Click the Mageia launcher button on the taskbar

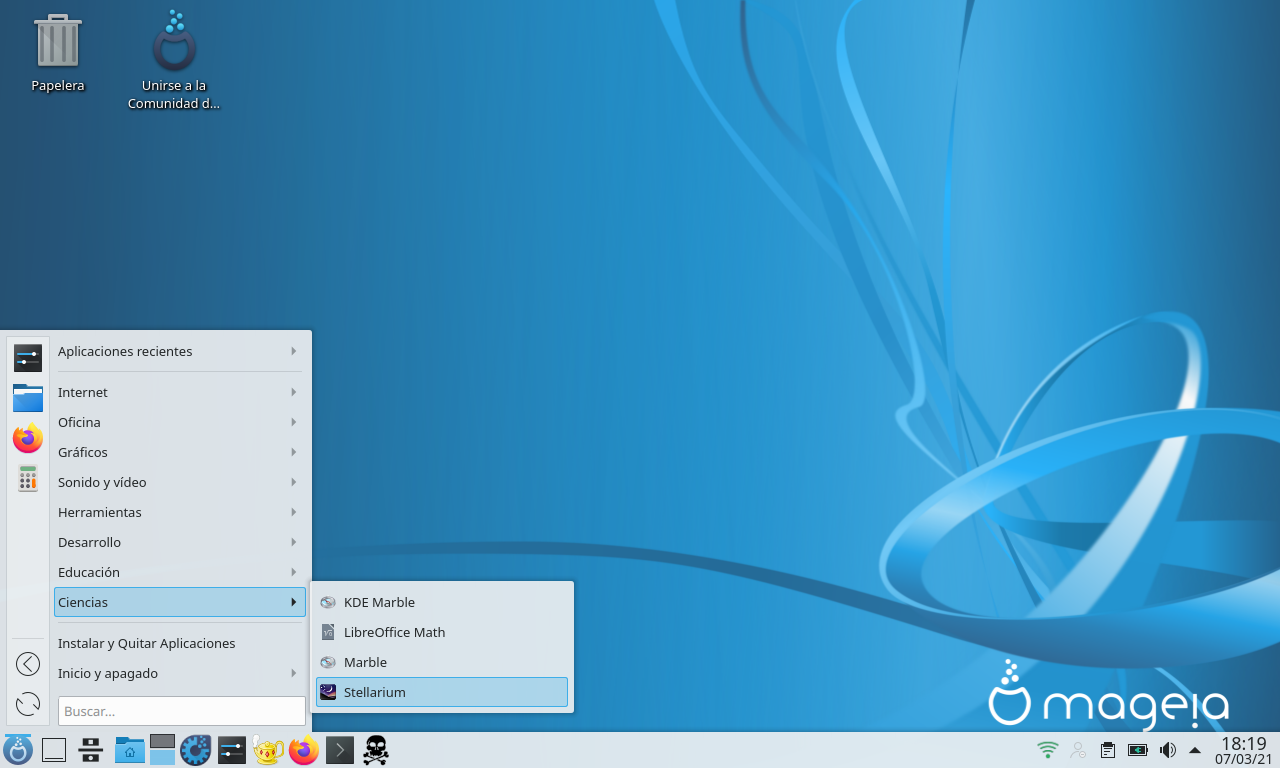(x=18, y=749)
